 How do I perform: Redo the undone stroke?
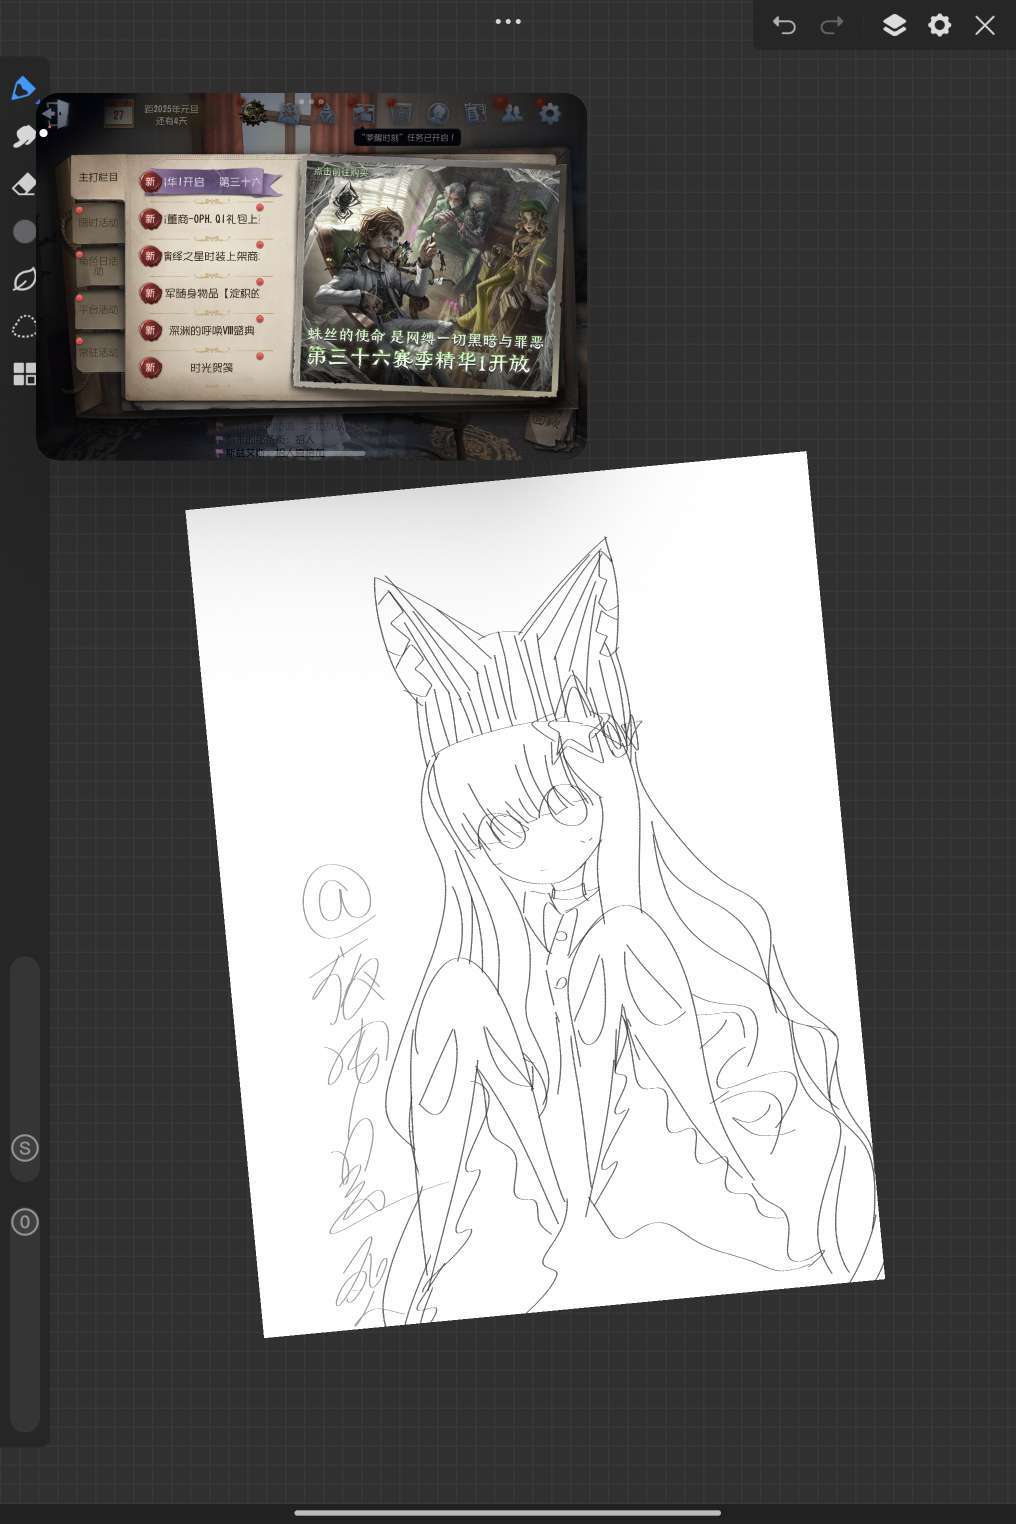click(831, 25)
